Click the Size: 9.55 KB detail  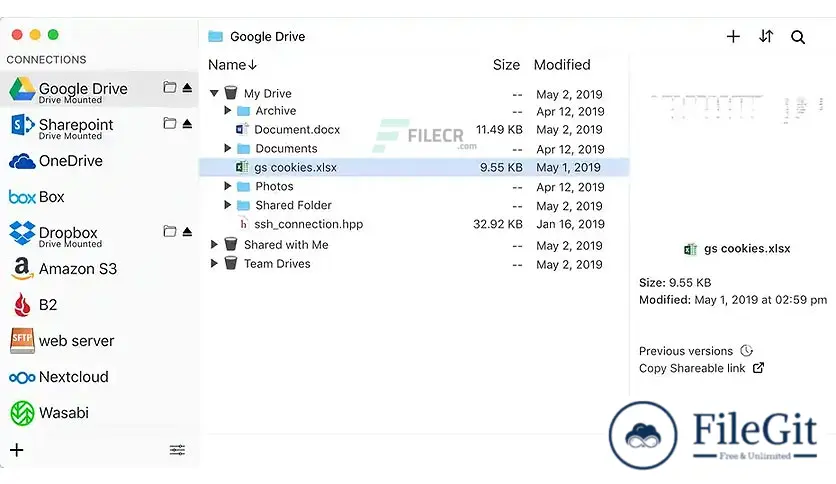(x=675, y=283)
